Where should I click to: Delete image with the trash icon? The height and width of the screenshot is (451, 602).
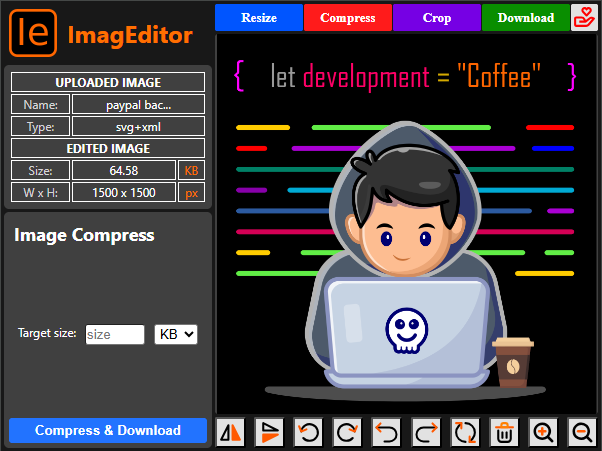[x=504, y=432]
